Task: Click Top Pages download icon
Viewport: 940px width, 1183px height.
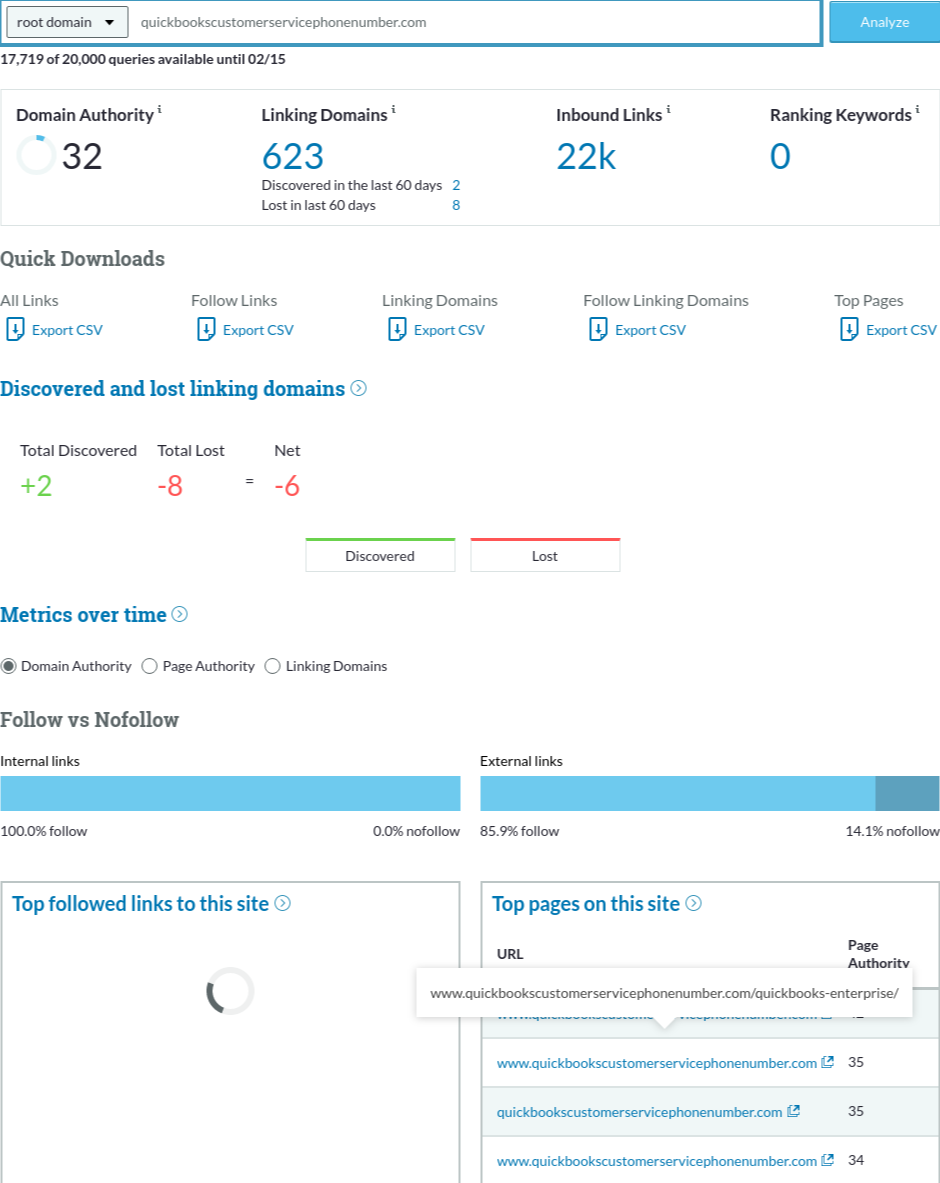Action: tap(849, 330)
